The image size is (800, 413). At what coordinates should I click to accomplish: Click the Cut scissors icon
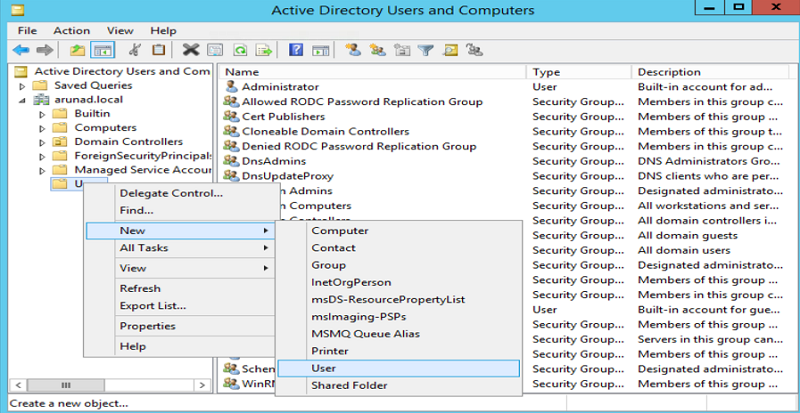pyautogui.click(x=134, y=50)
